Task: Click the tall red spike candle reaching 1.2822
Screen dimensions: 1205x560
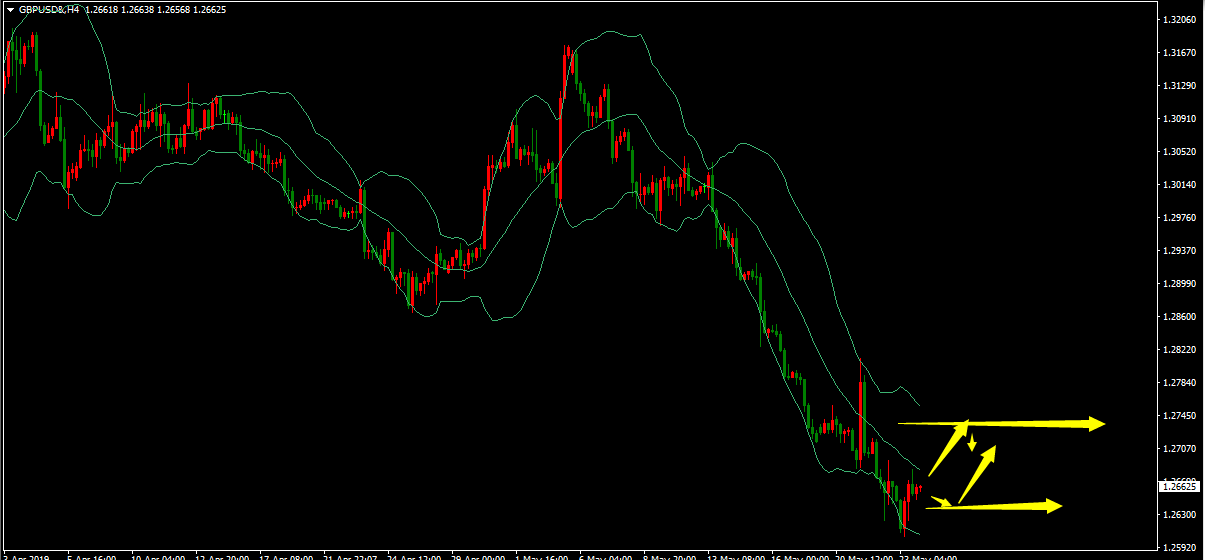Action: tap(860, 400)
